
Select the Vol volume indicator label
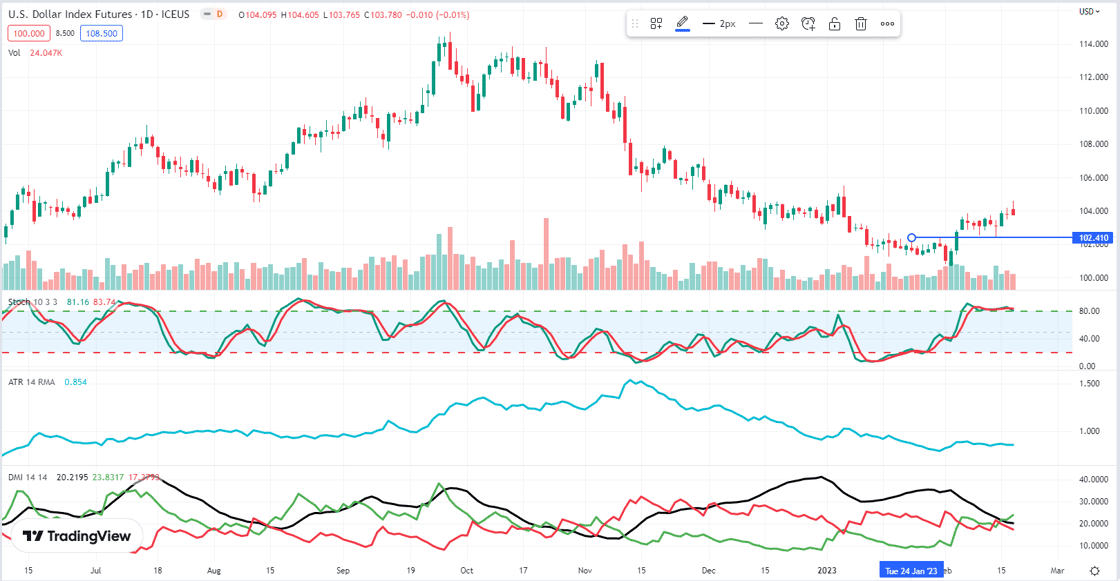click(14, 53)
